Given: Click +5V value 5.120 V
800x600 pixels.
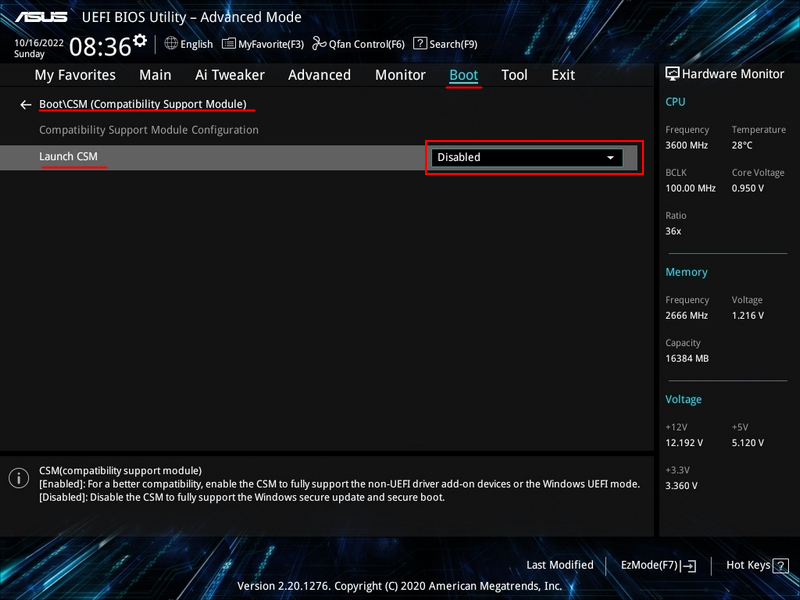Looking at the screenshot, I should [747, 443].
